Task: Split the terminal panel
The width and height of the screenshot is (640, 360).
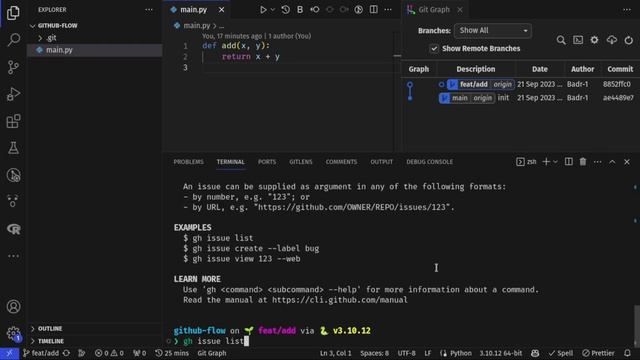Action: coord(569,162)
